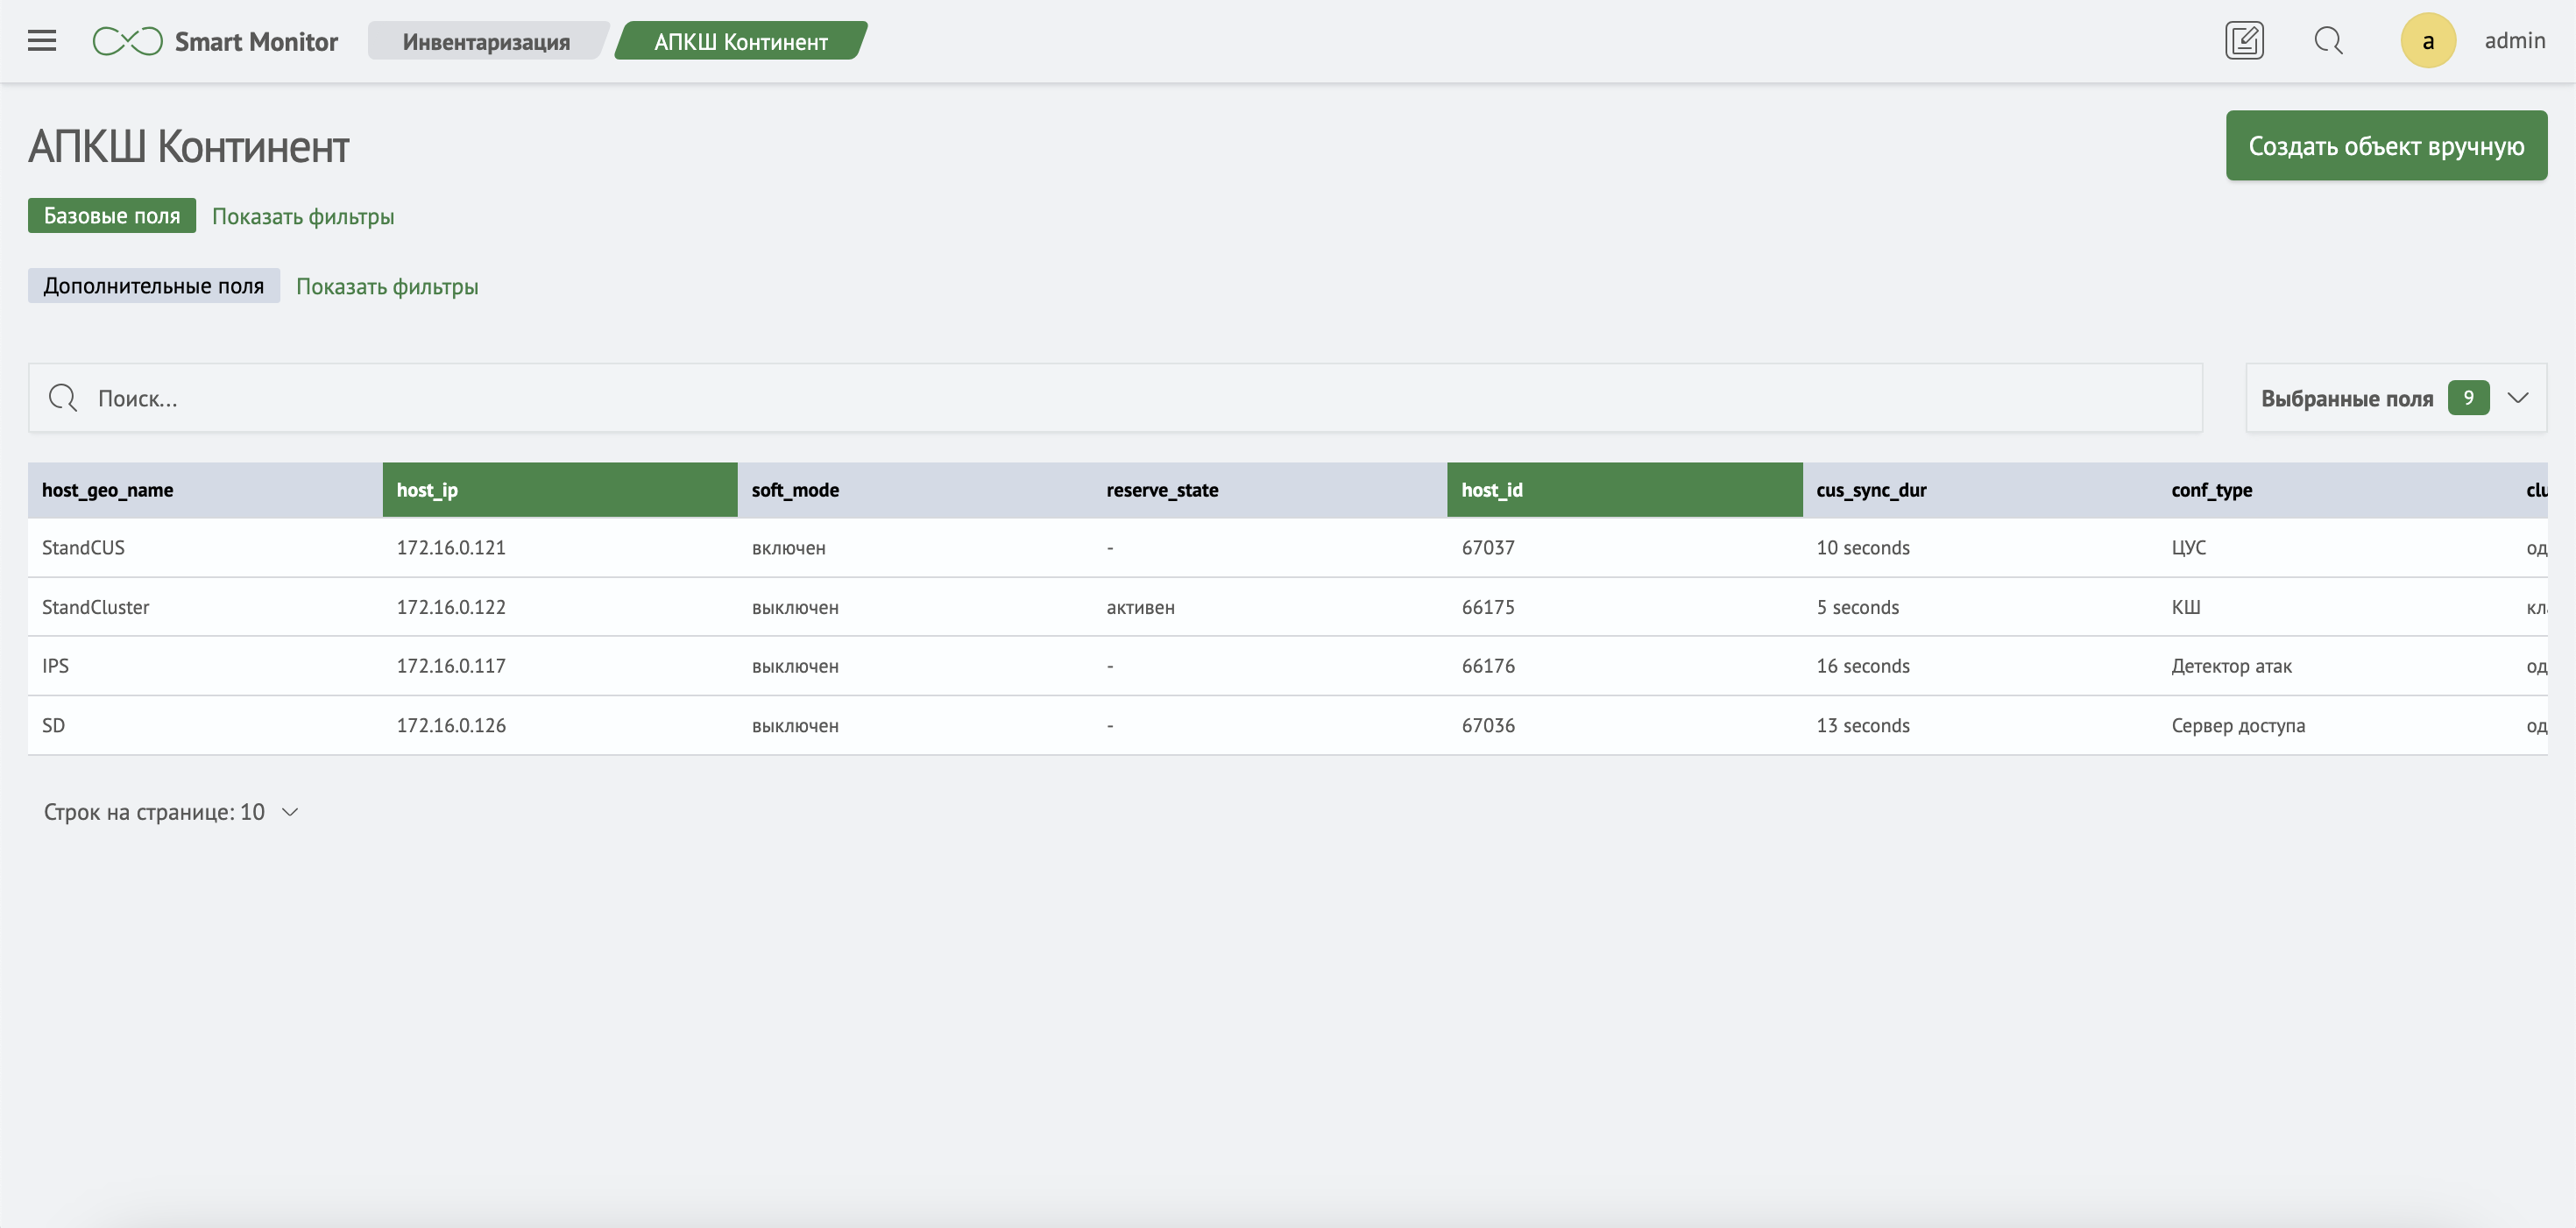Screen dimensions: 2576x1228
Task: Open the admin user avatar
Action: [x=2427, y=41]
